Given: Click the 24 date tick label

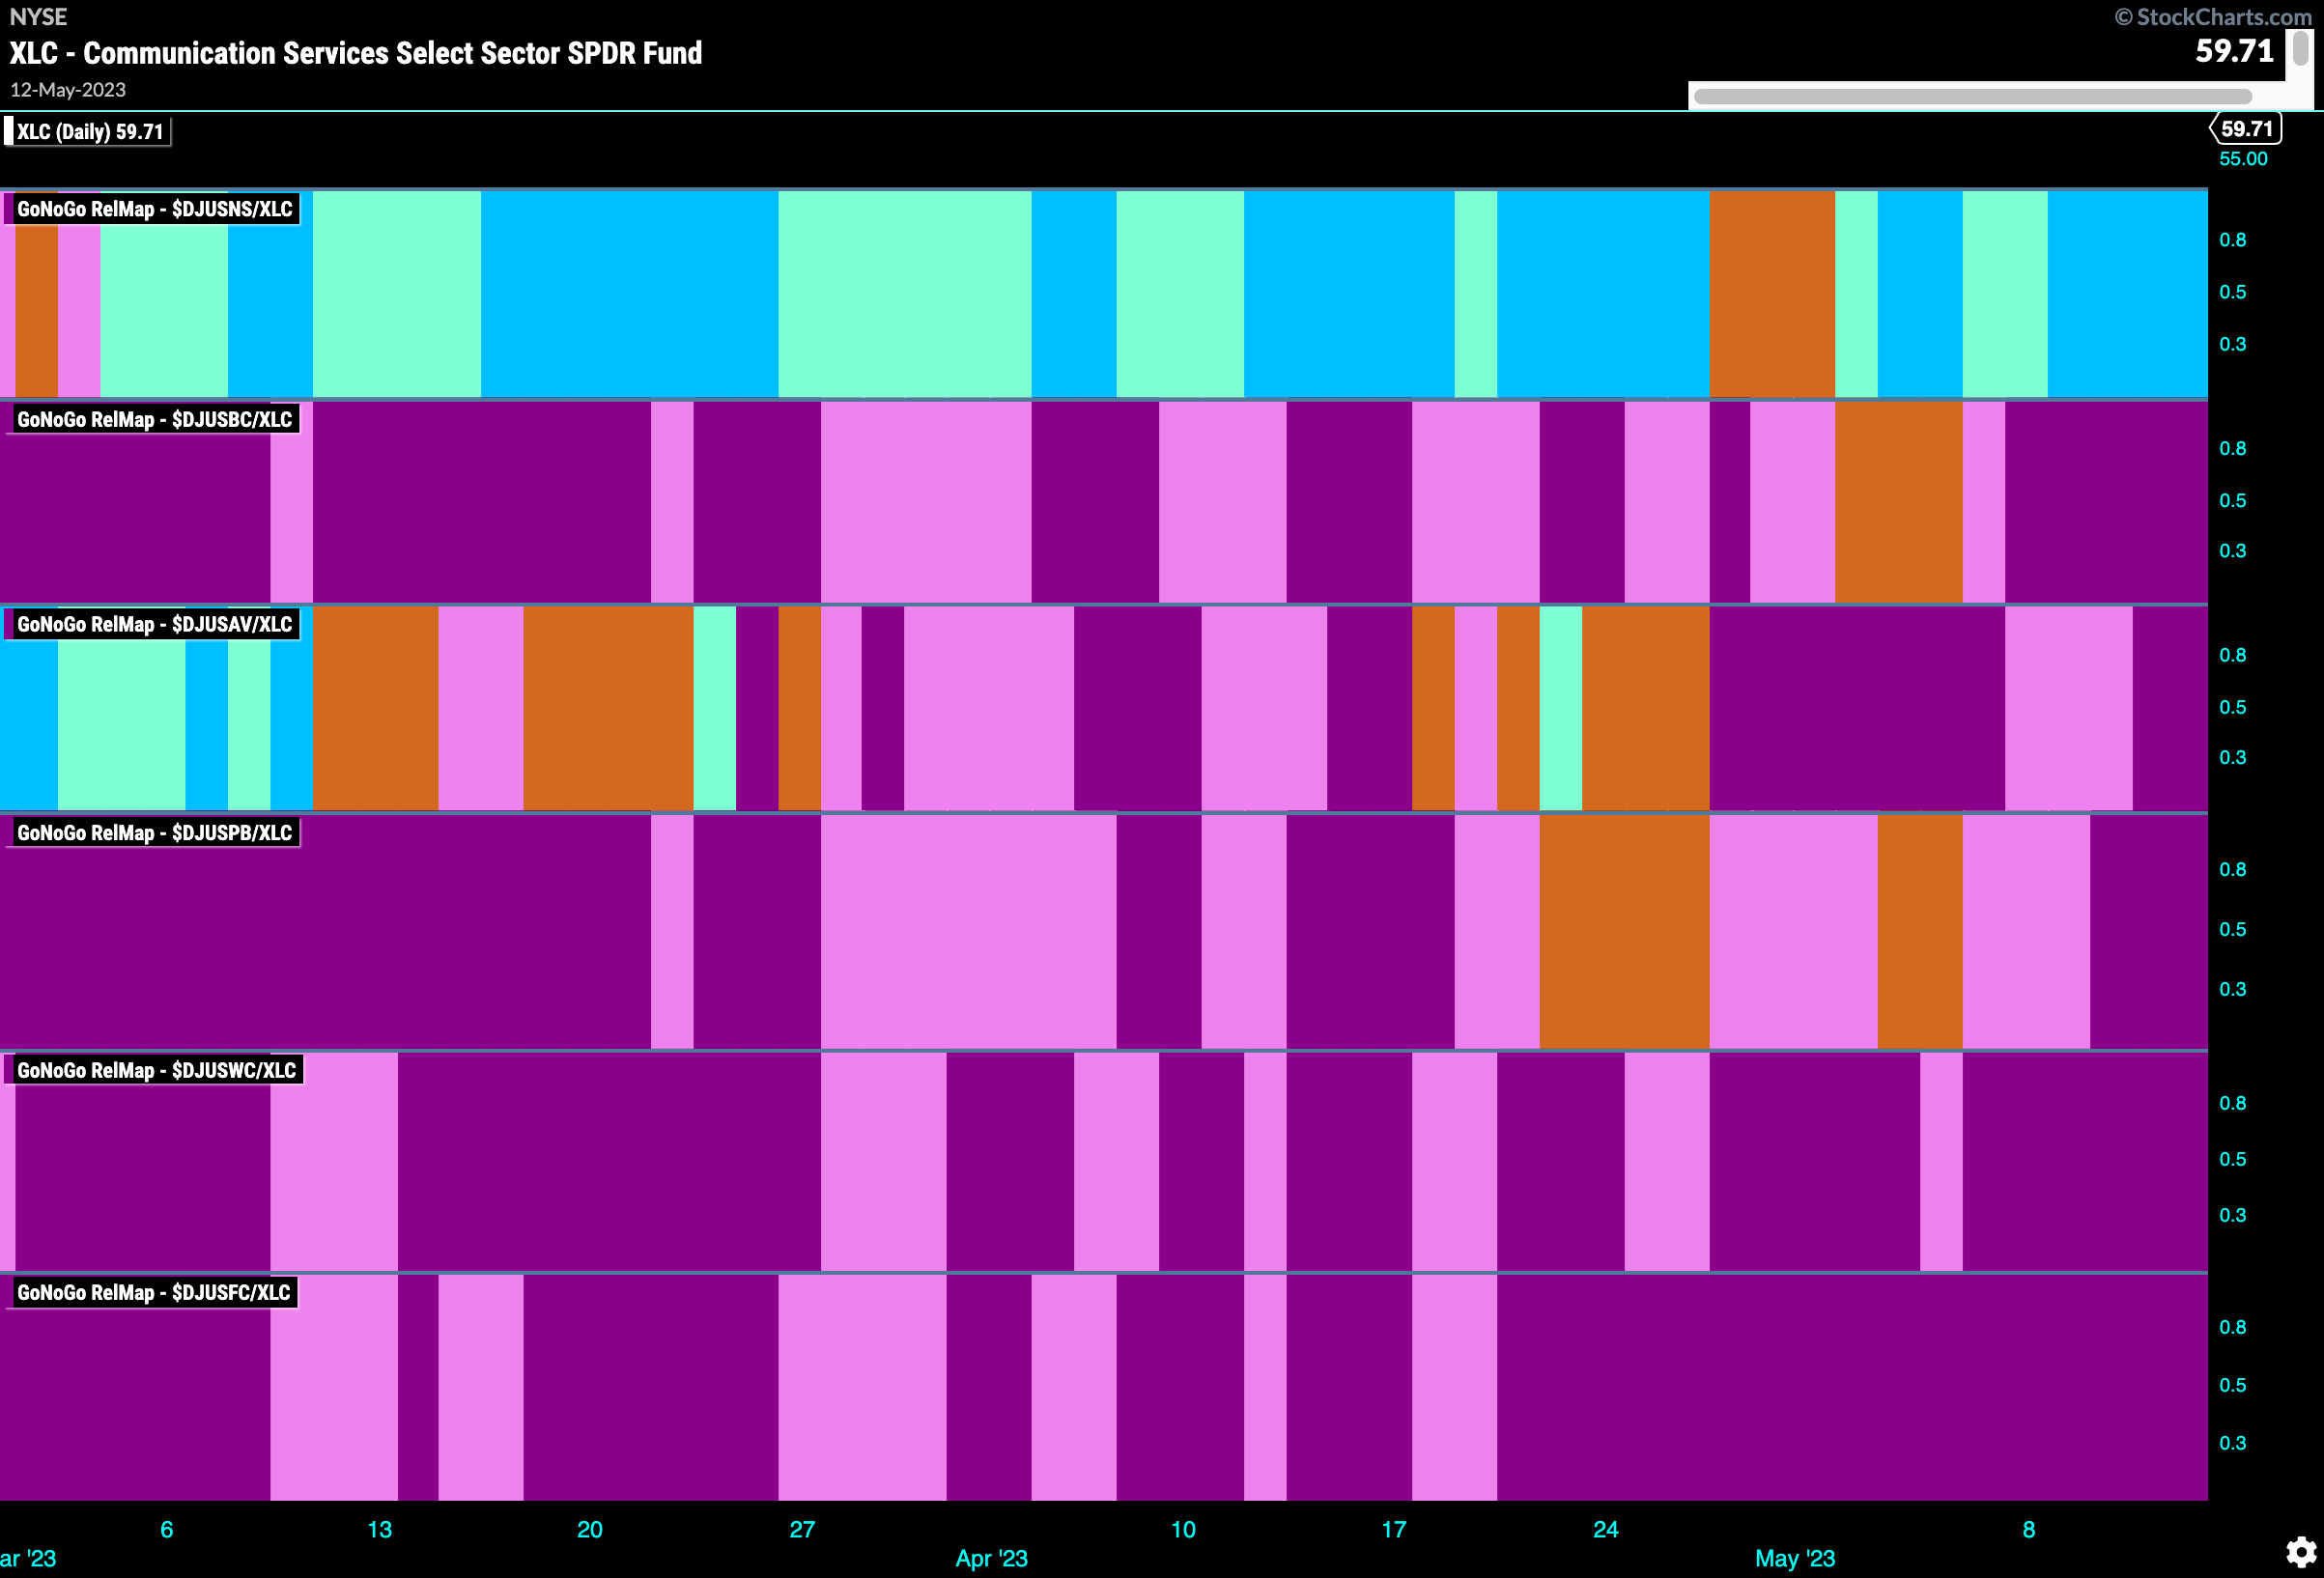Looking at the screenshot, I should (x=1606, y=1529).
